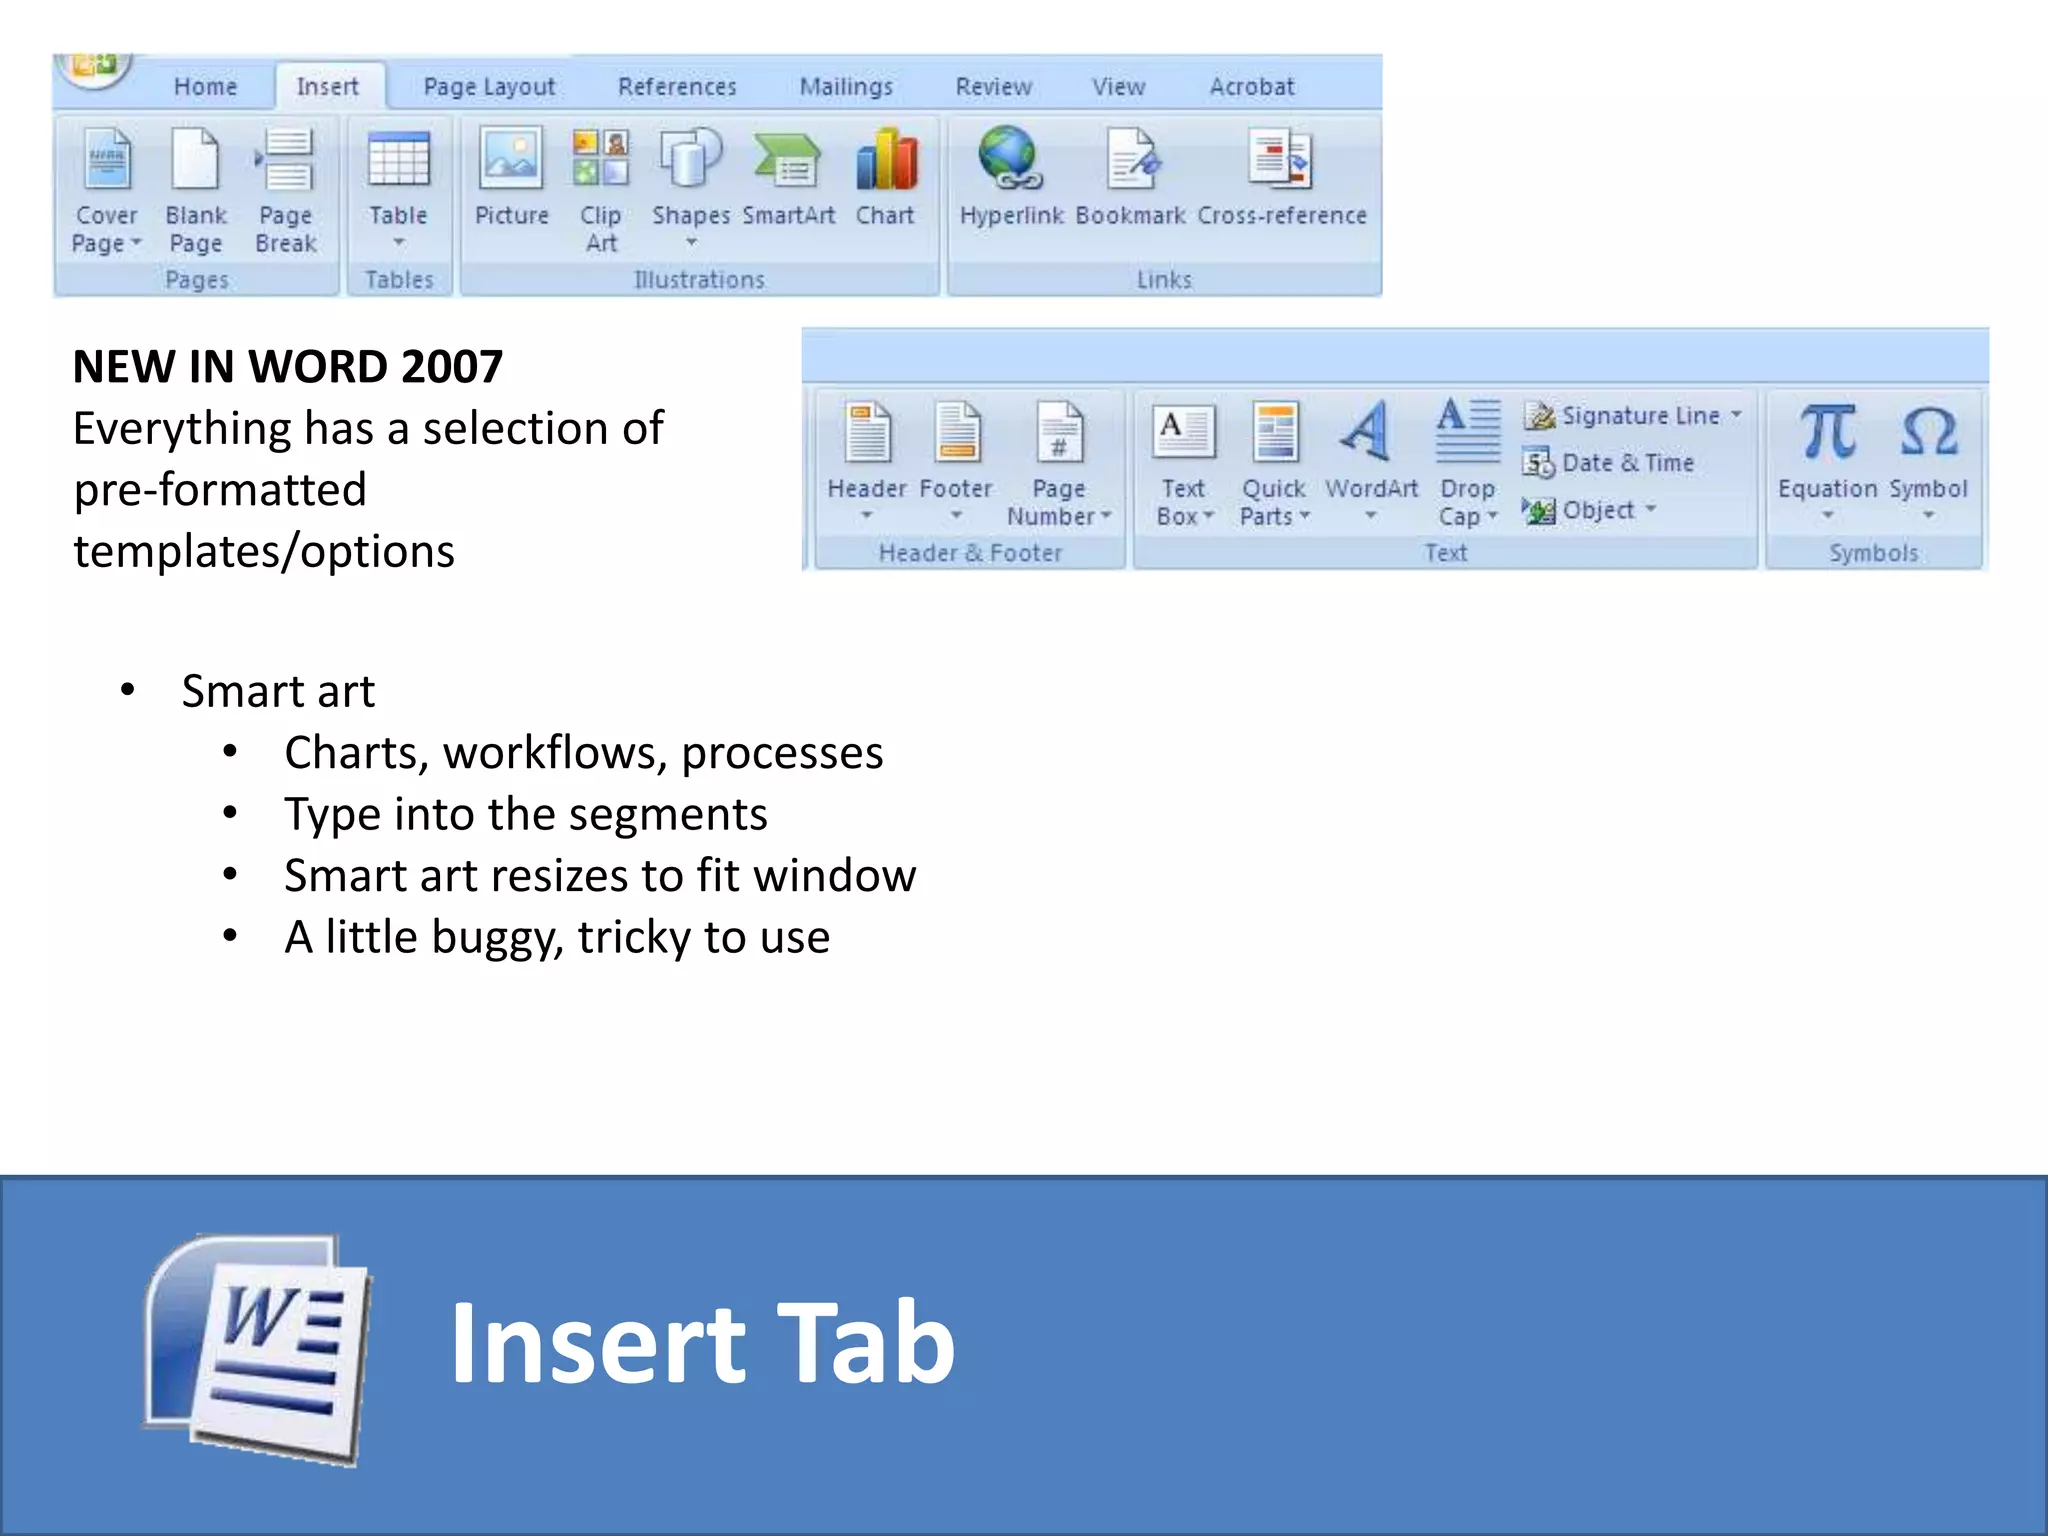Click the Page Break icon
The height and width of the screenshot is (1536, 2048).
tap(286, 160)
